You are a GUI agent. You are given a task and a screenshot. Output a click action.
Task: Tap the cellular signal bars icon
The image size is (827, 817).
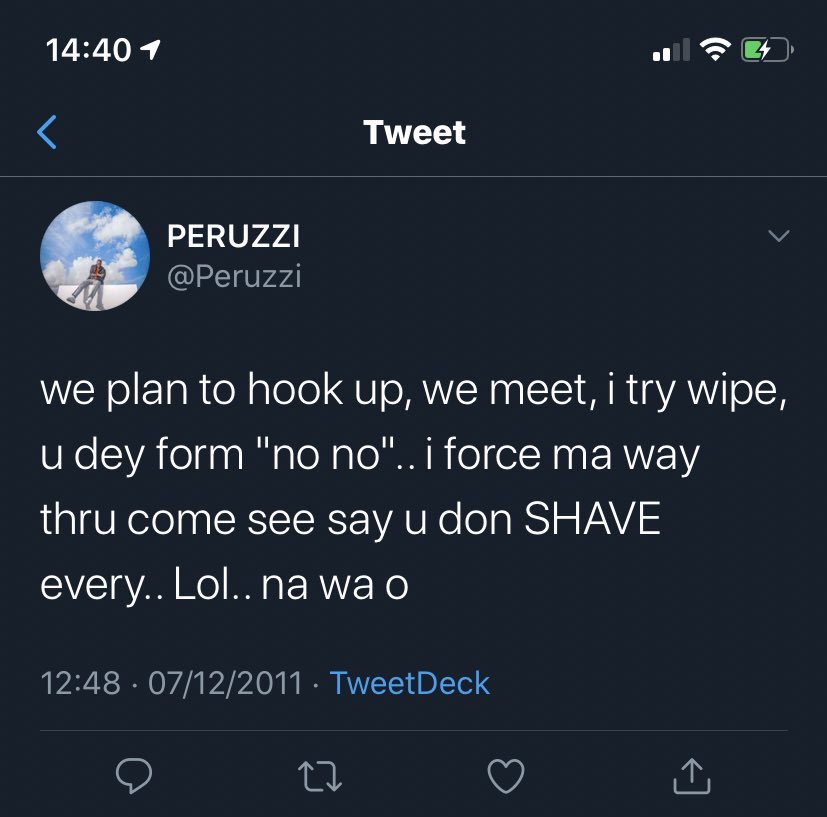(671, 50)
